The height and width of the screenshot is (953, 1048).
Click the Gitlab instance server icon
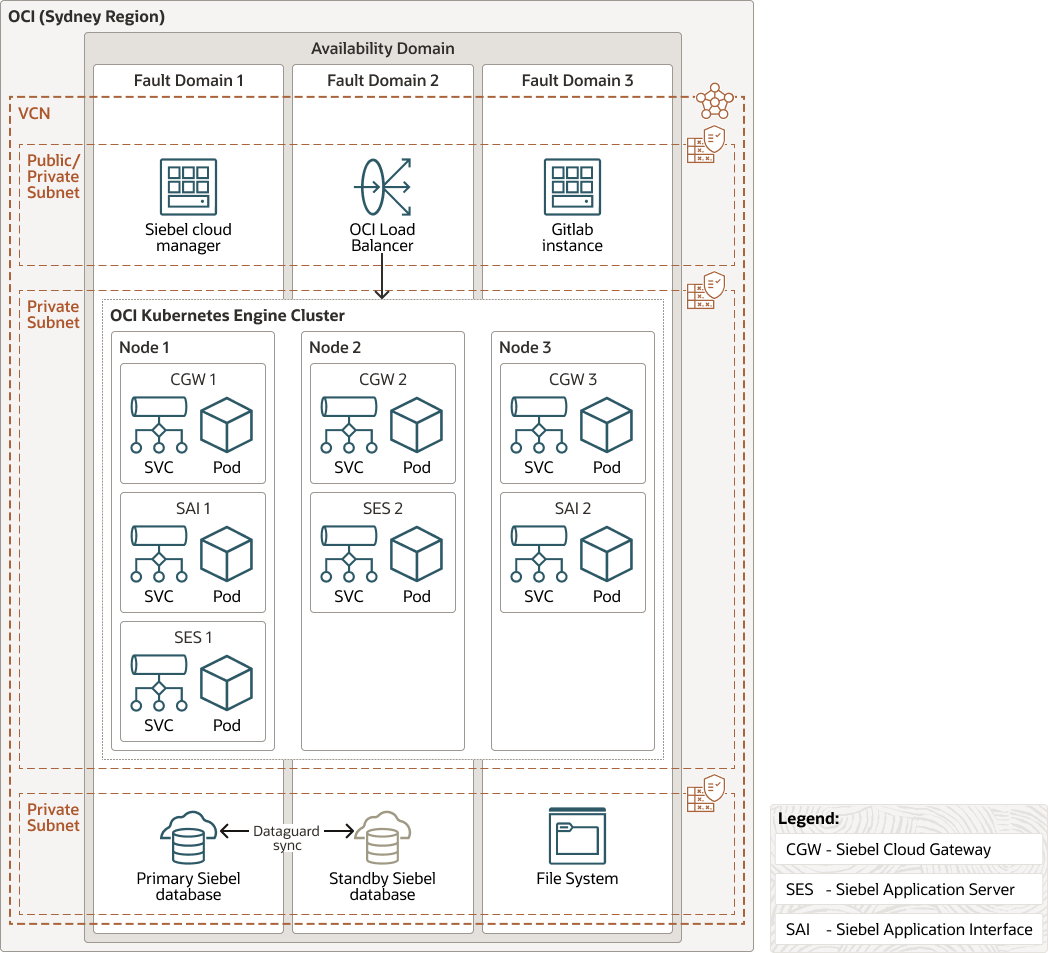tap(572, 187)
